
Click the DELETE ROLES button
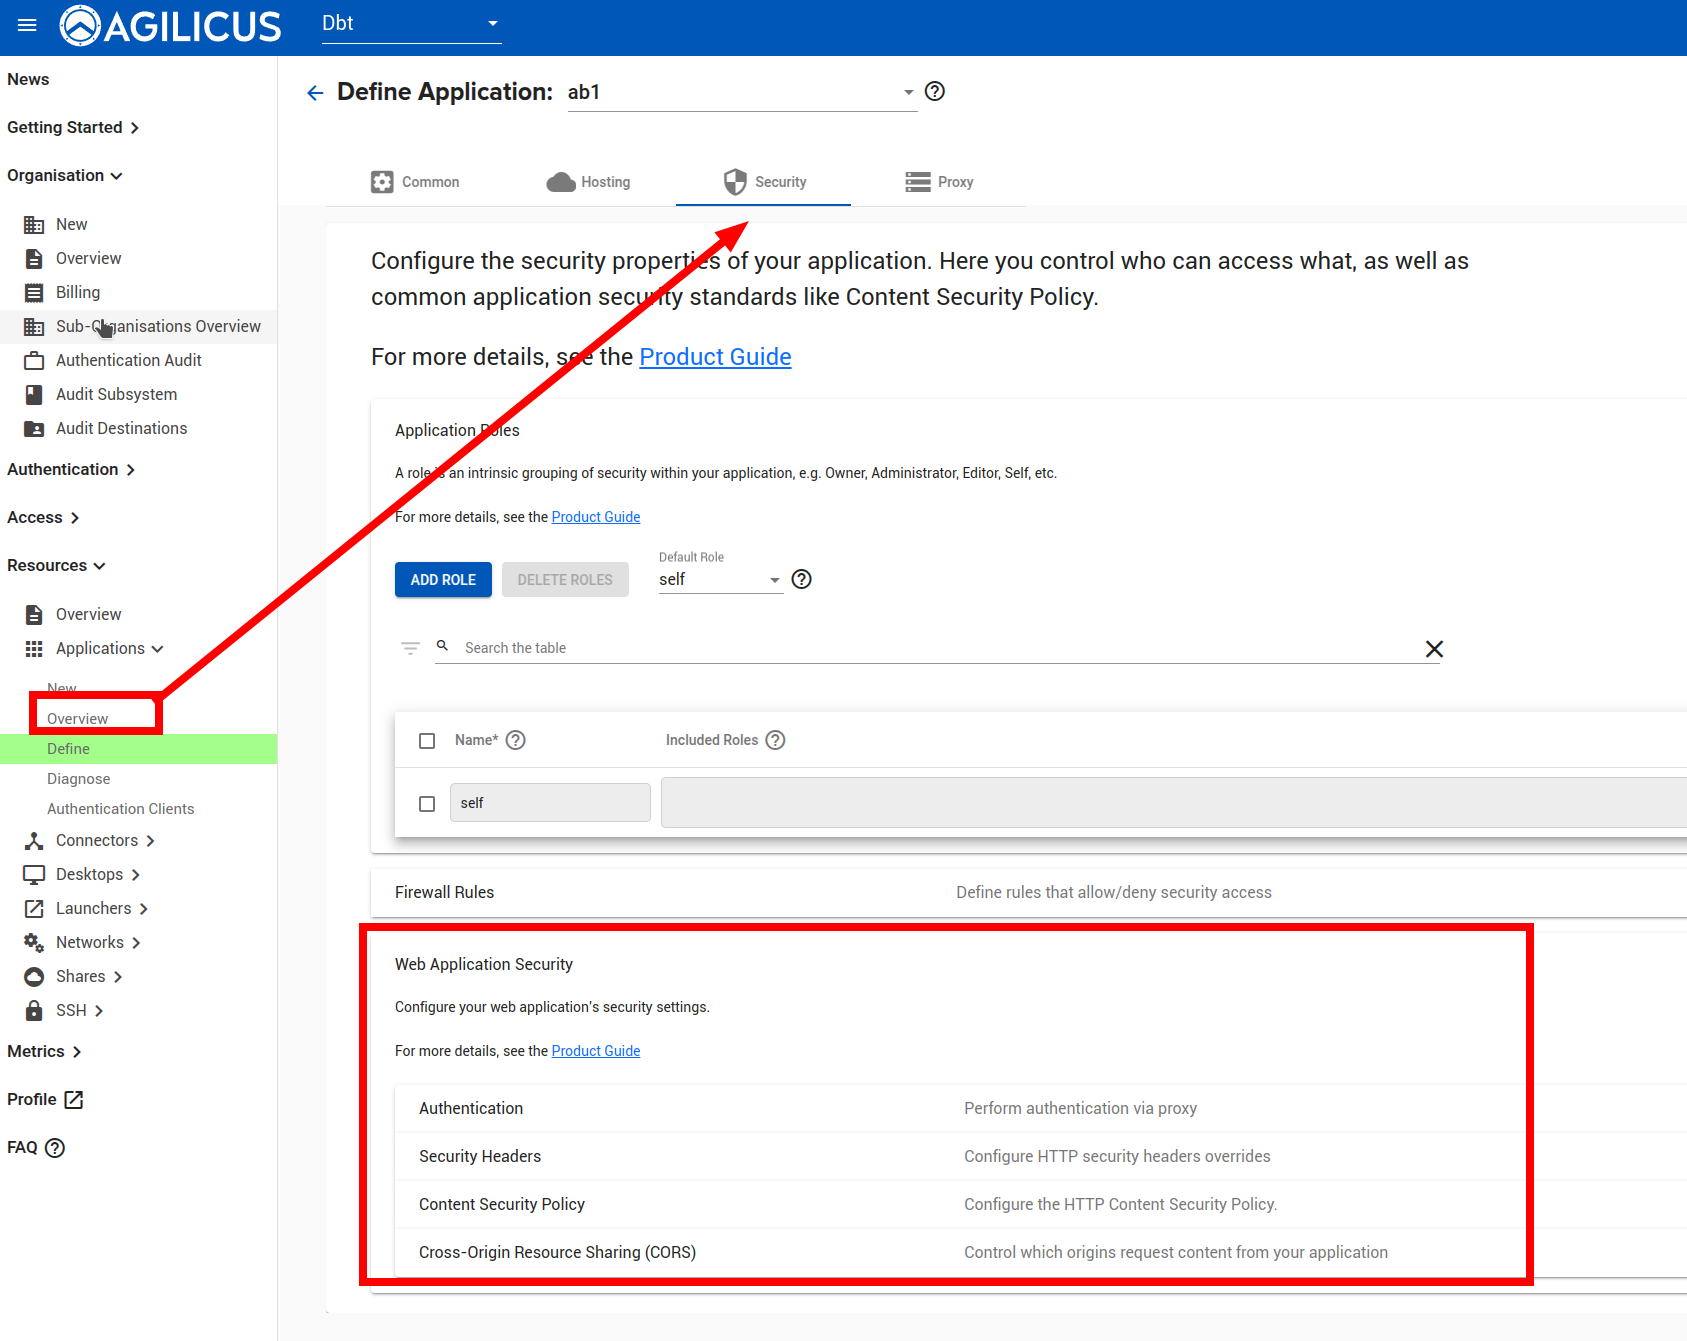(565, 580)
